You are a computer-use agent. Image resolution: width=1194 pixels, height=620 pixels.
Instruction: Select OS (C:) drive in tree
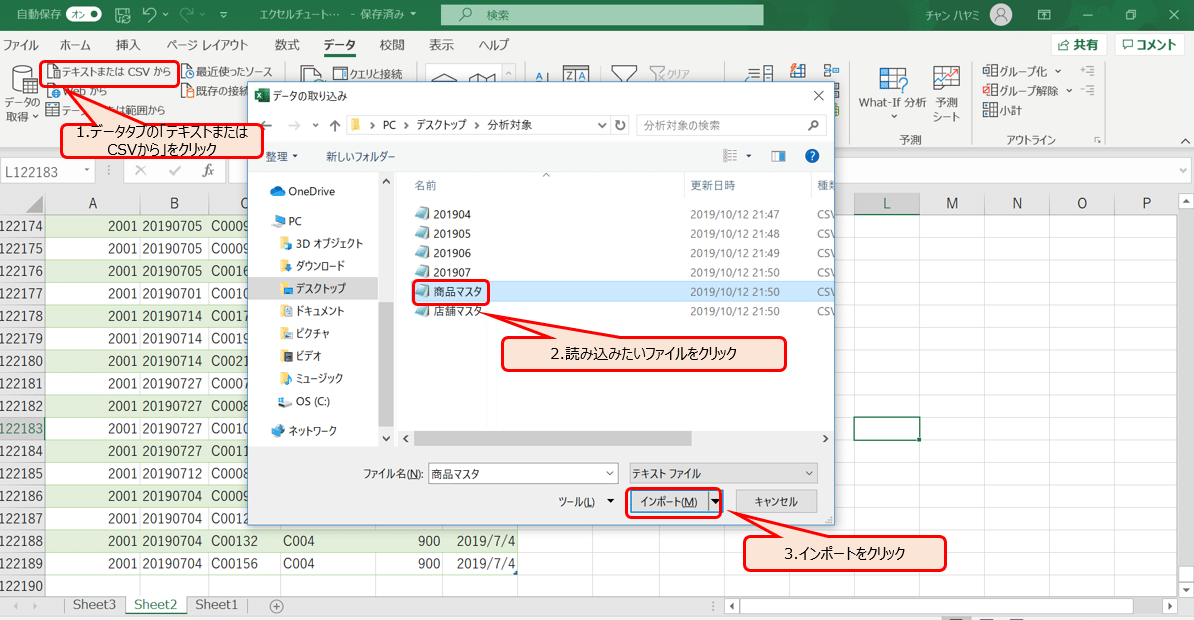point(305,401)
